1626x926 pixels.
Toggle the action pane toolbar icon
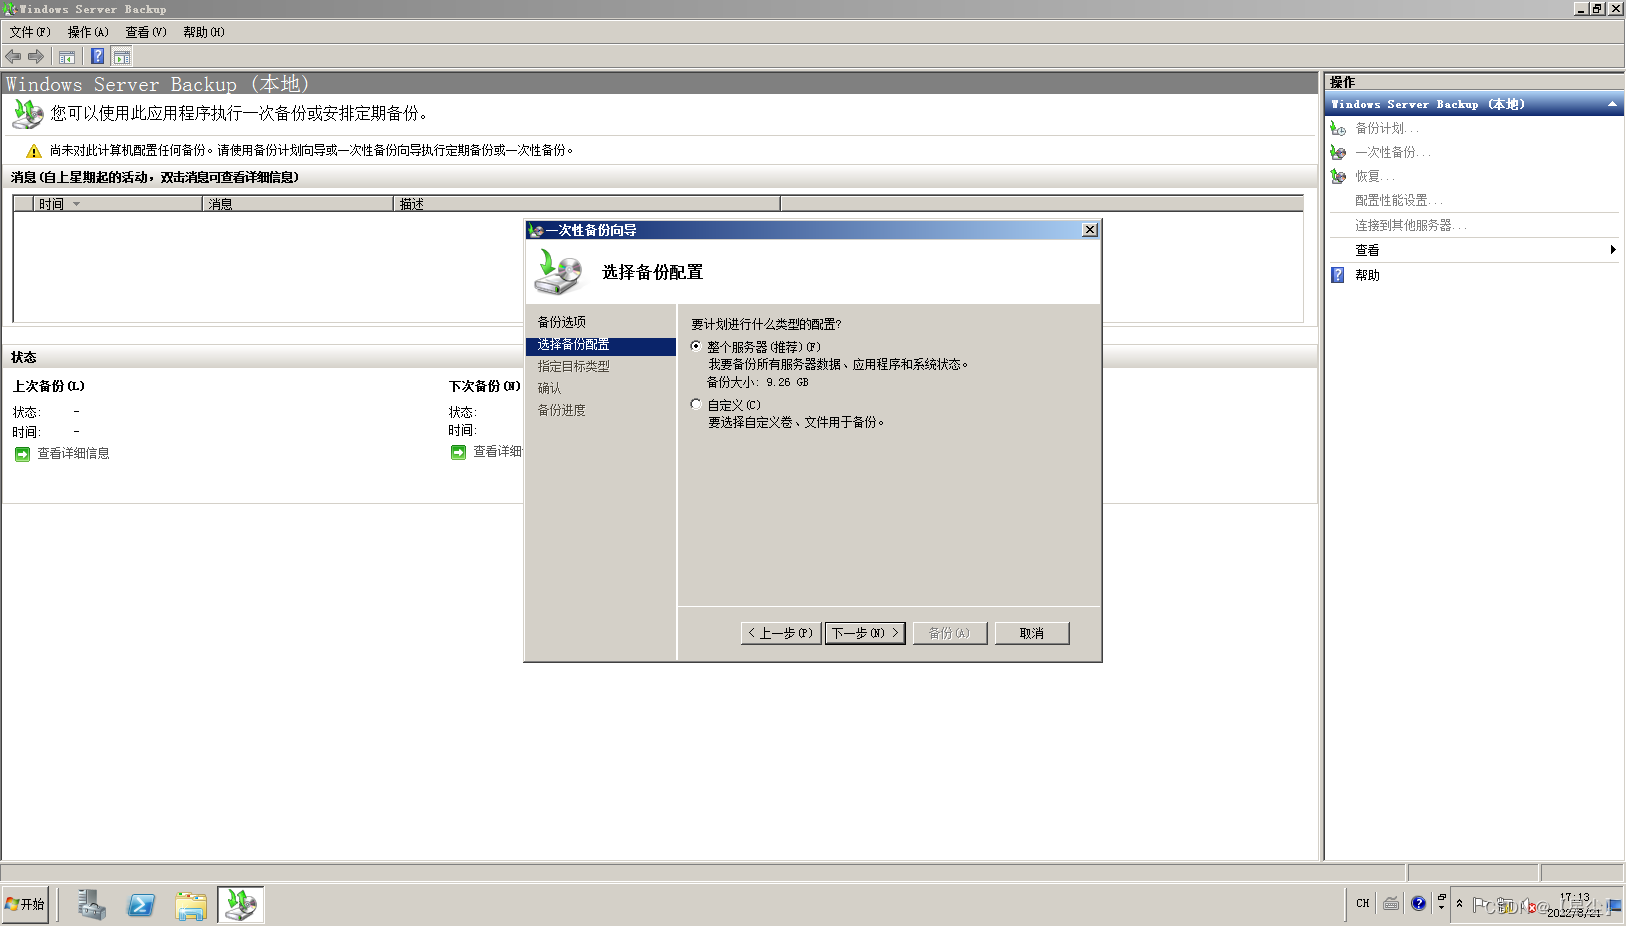(122, 57)
